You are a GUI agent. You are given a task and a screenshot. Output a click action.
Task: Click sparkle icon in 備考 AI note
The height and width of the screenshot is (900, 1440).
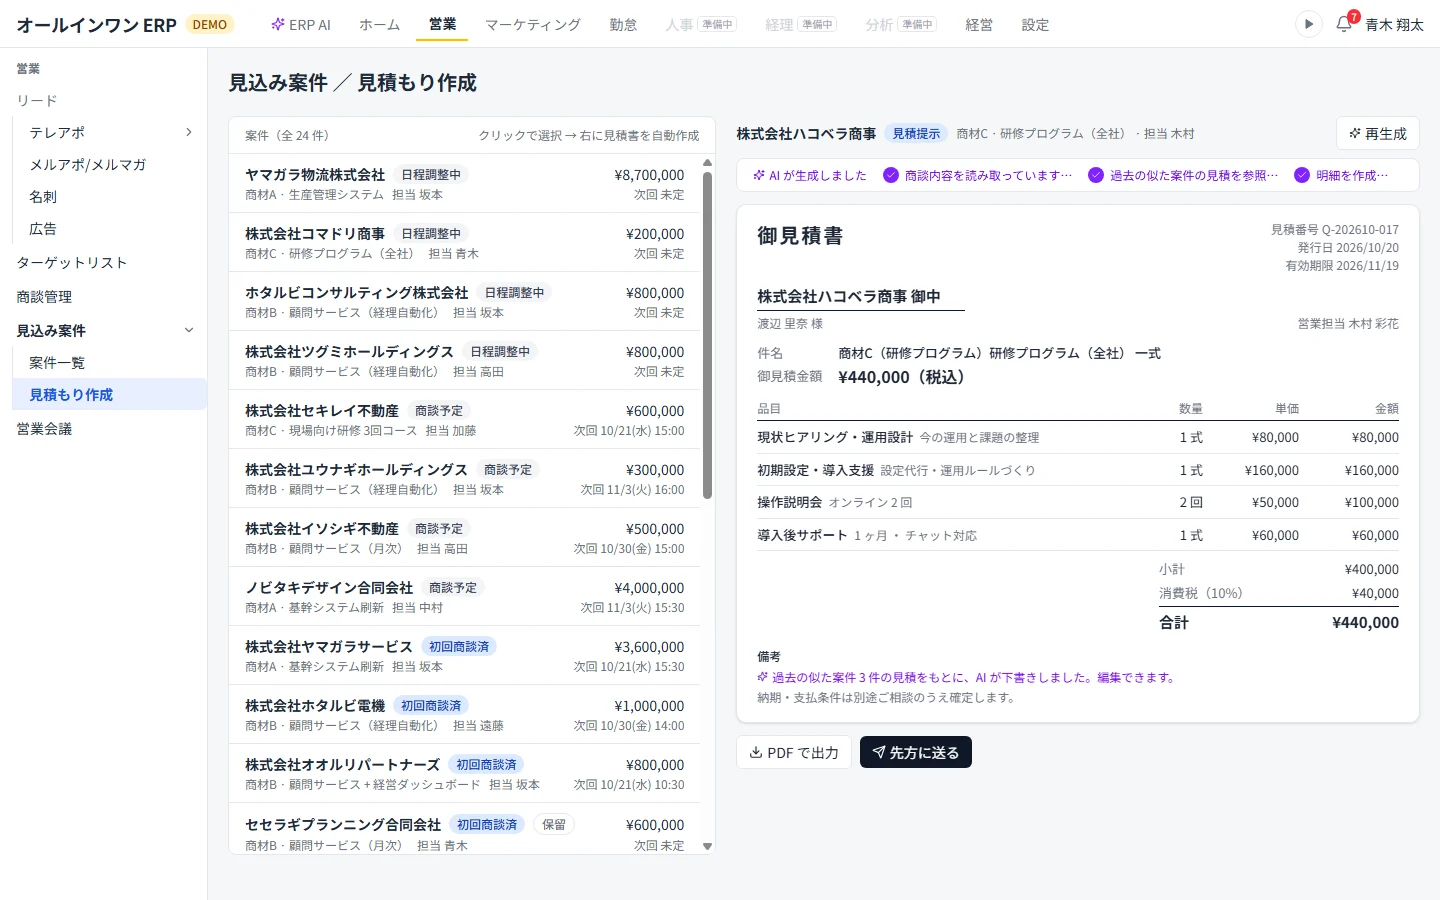[x=763, y=677]
